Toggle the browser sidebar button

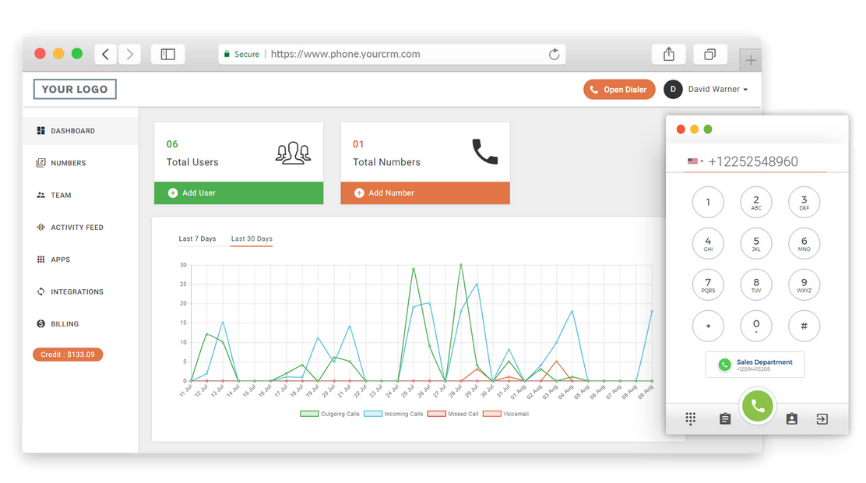point(168,54)
